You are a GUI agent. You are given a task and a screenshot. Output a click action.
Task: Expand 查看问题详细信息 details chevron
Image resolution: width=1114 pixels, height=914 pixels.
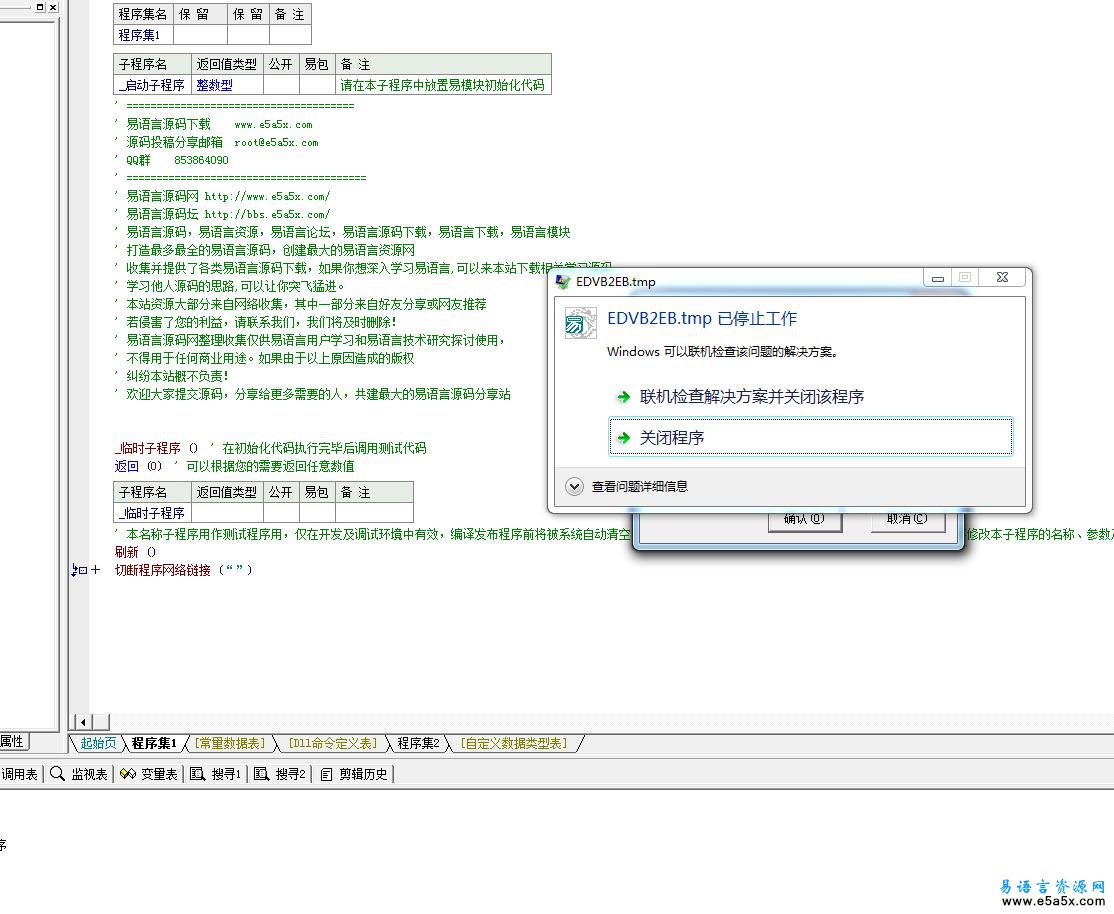tap(574, 487)
